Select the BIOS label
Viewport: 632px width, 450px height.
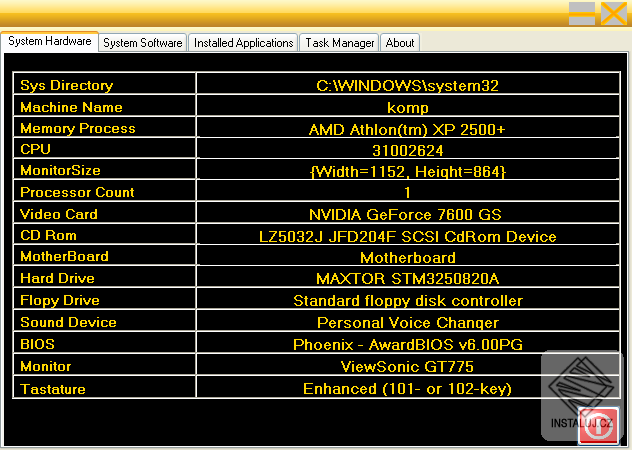37,344
